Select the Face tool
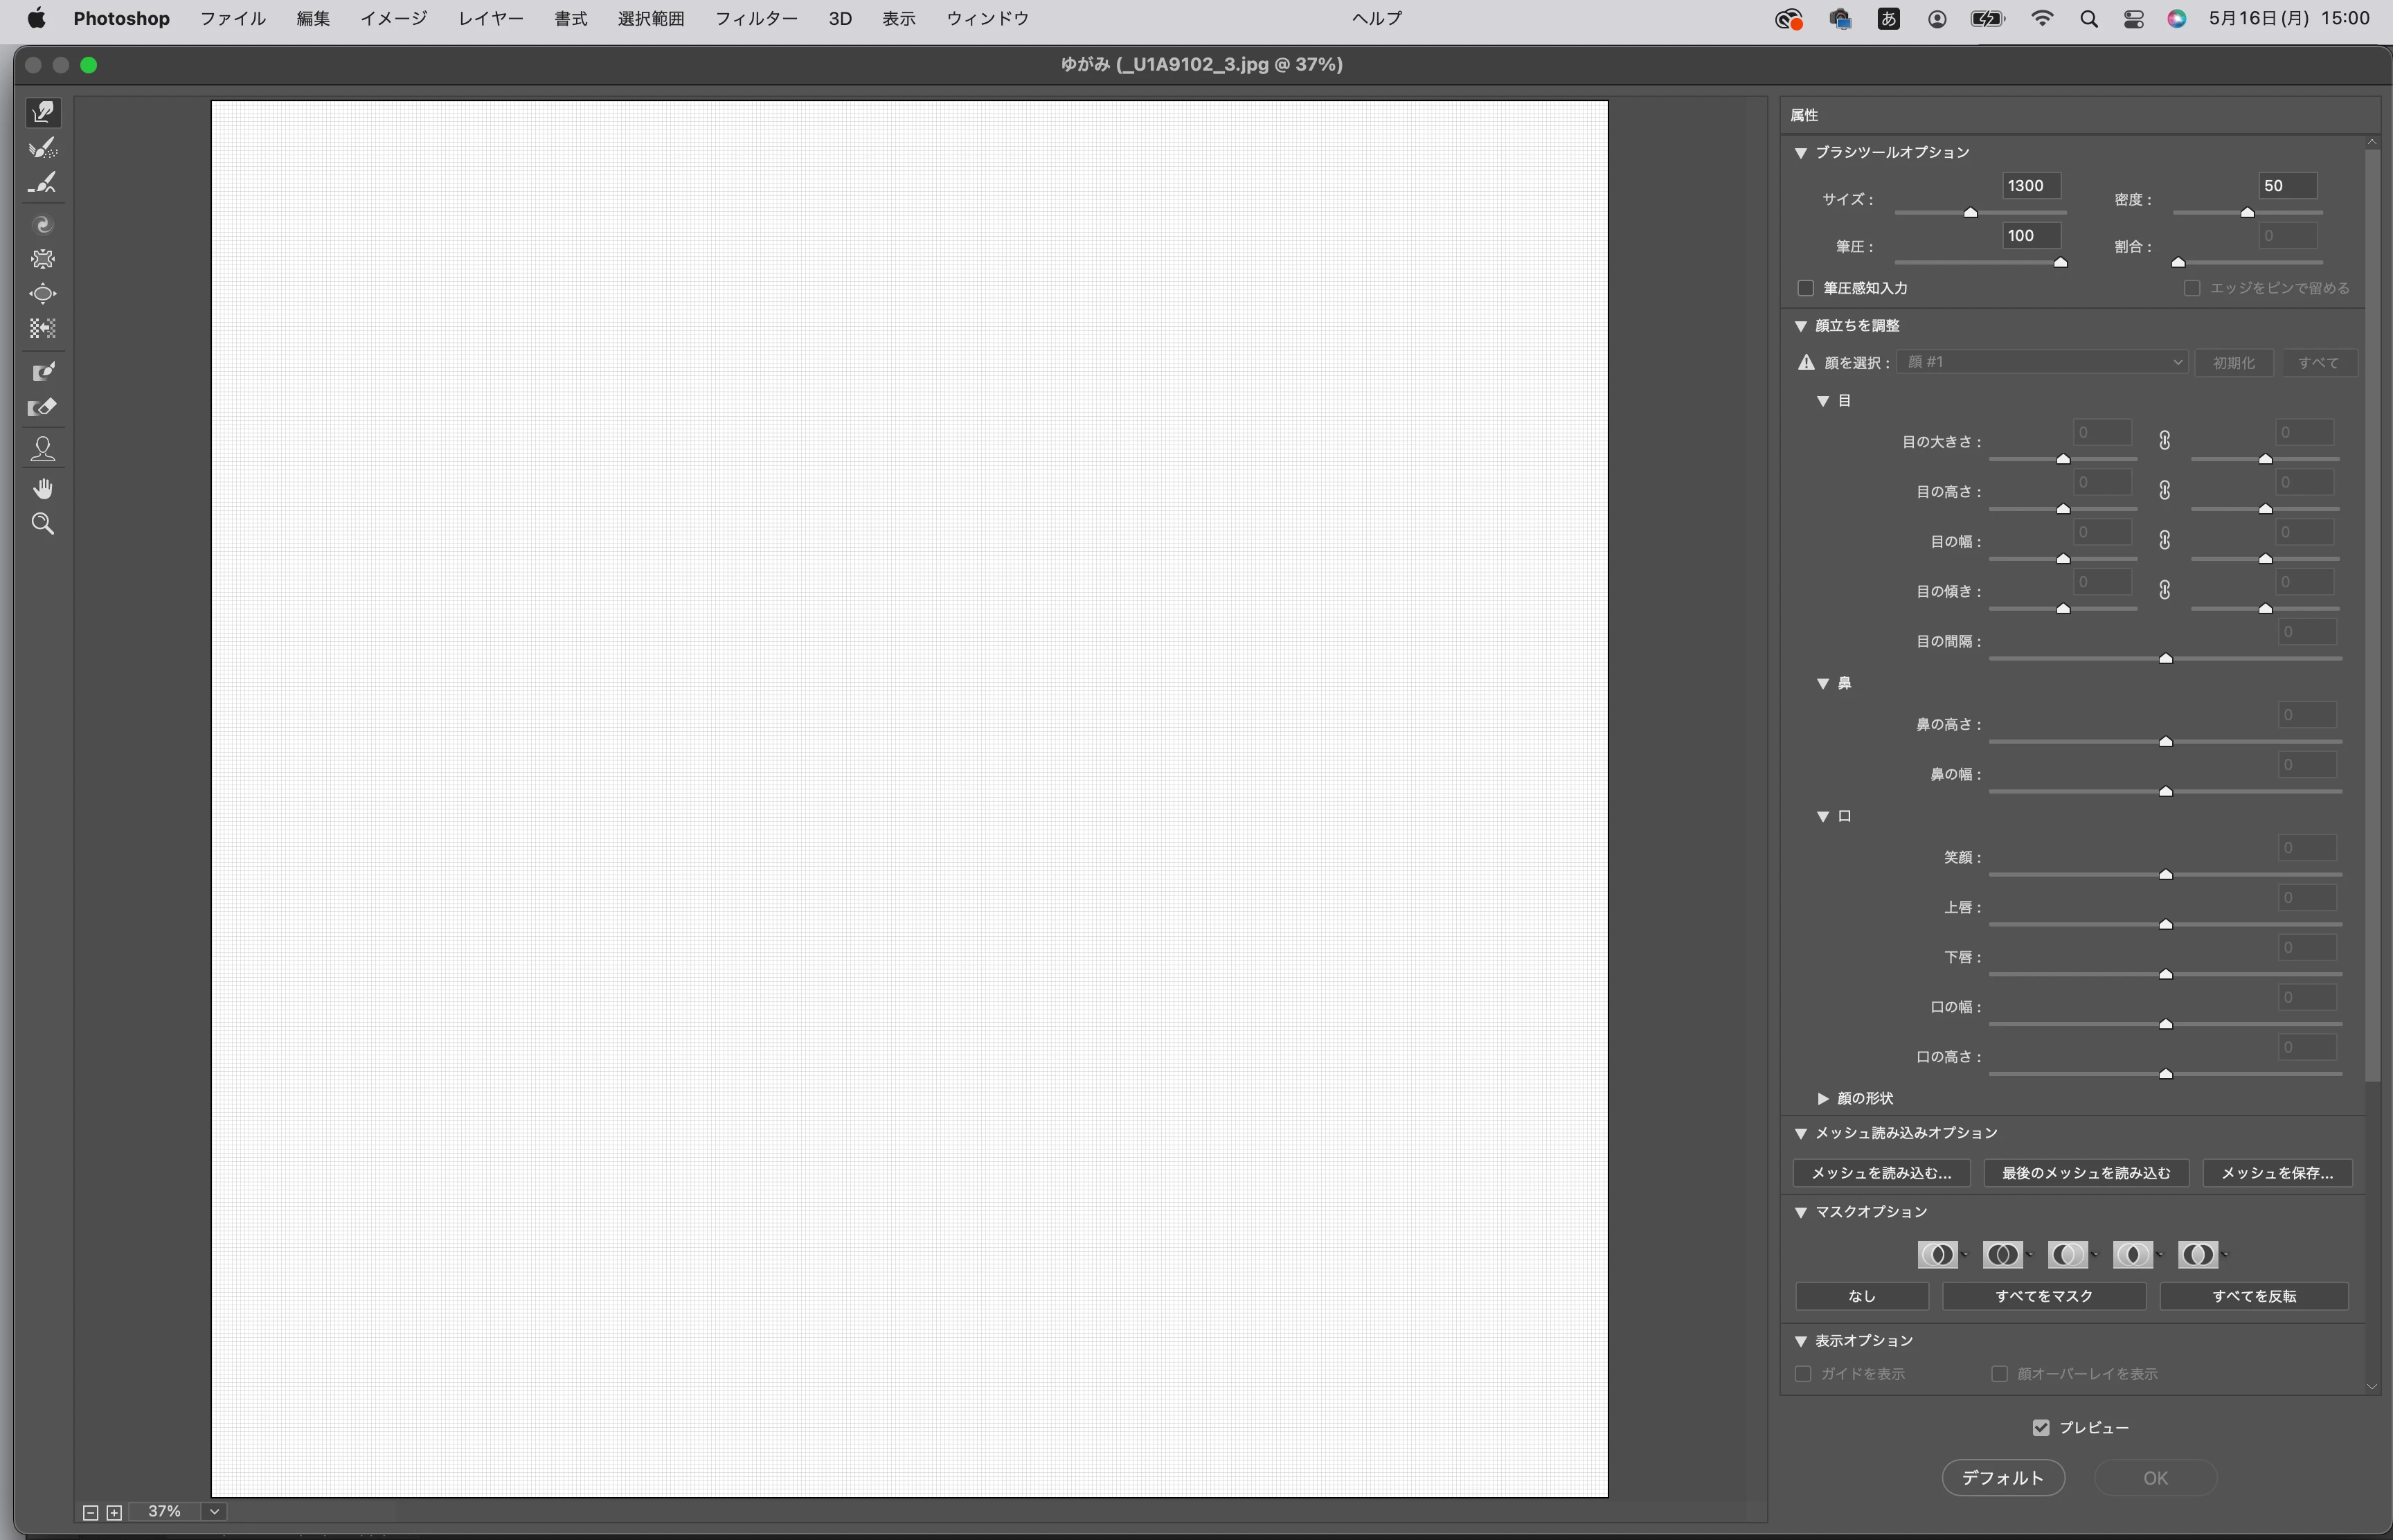2393x1540 pixels. coord(43,449)
